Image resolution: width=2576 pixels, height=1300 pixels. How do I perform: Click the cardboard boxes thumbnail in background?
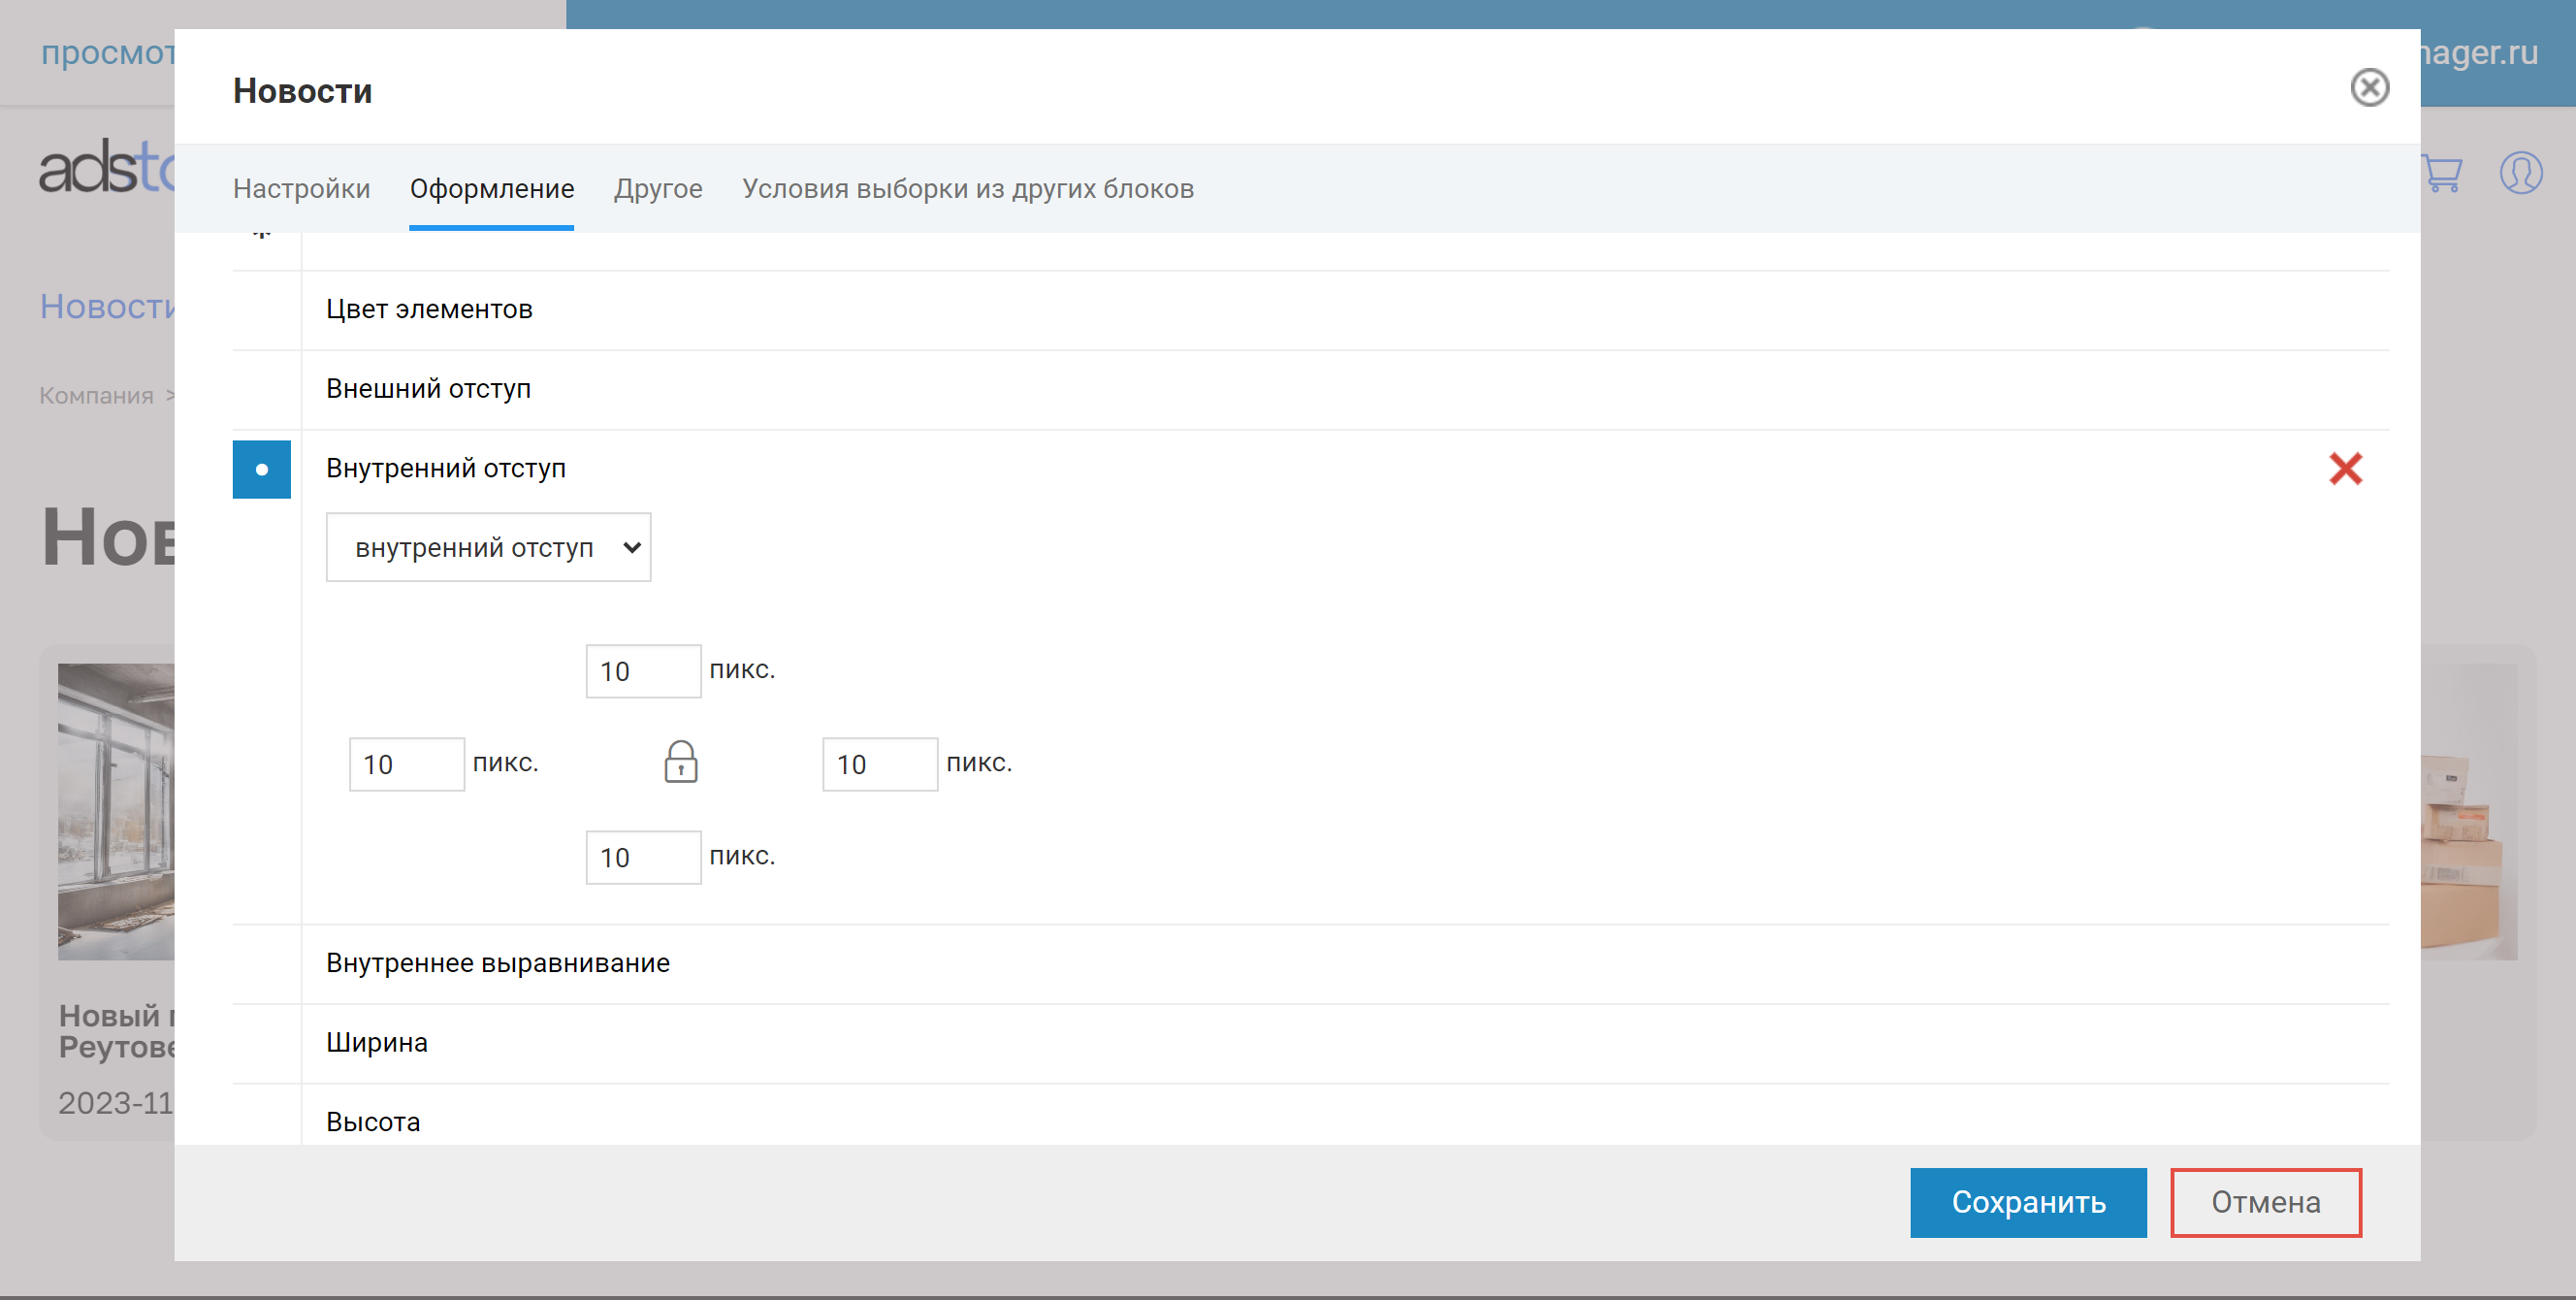click(x=2469, y=812)
